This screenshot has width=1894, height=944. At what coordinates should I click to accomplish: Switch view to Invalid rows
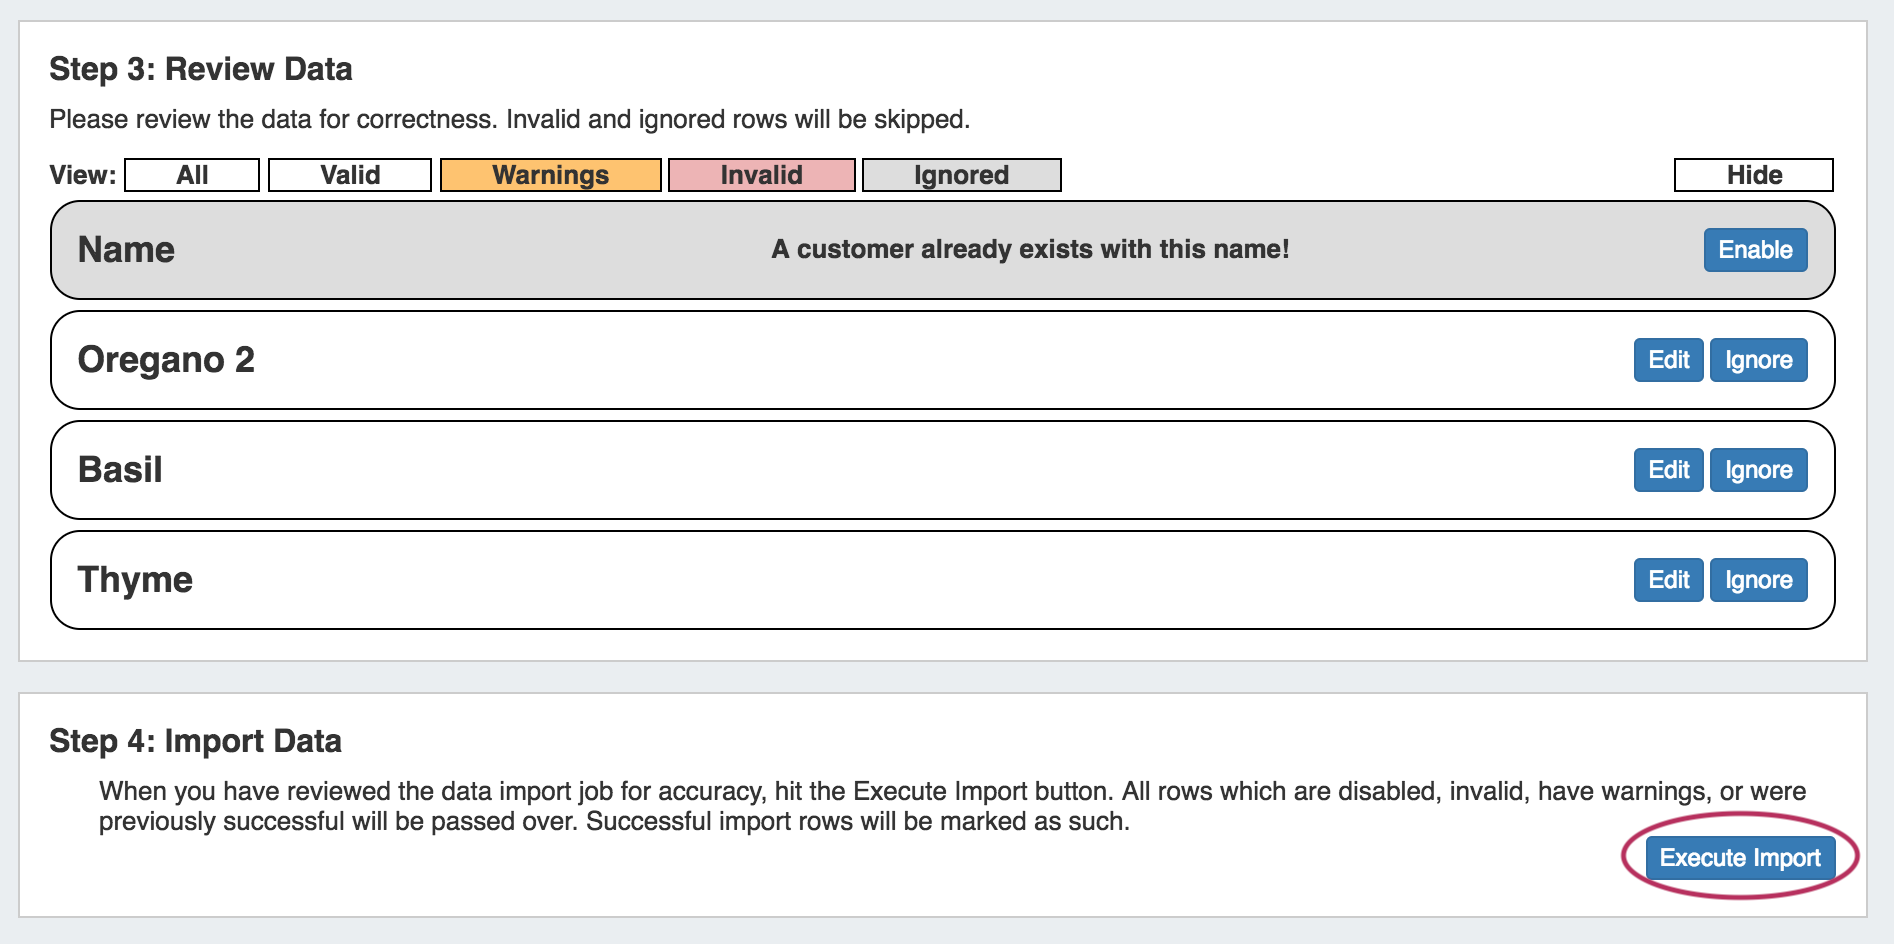click(761, 175)
